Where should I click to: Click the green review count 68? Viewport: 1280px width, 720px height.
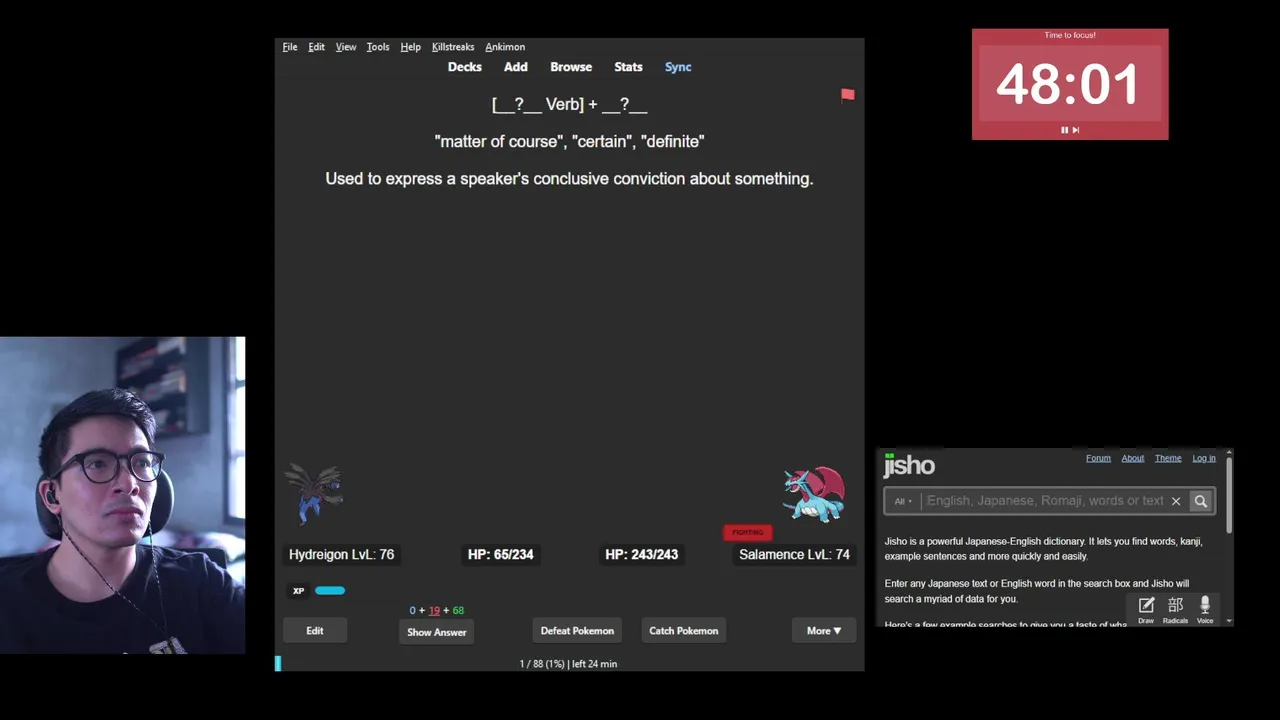[x=458, y=610]
